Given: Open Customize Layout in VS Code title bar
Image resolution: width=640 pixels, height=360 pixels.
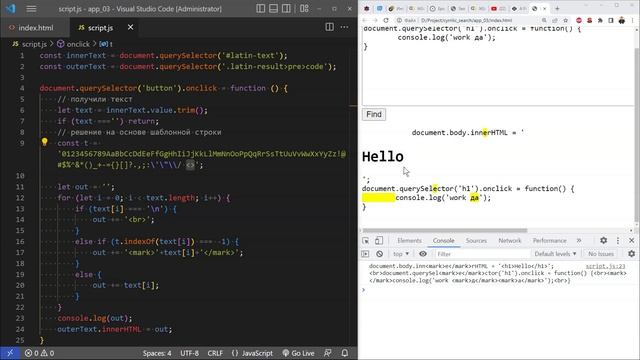Looking at the screenshot, I should click(304, 9).
